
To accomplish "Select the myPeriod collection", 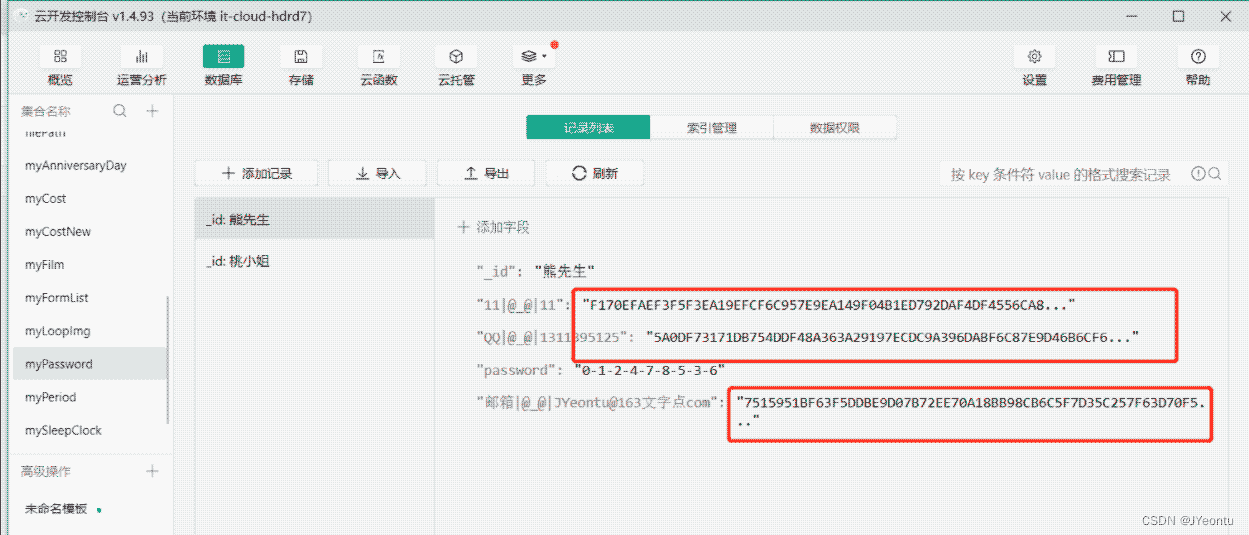I will pos(50,397).
